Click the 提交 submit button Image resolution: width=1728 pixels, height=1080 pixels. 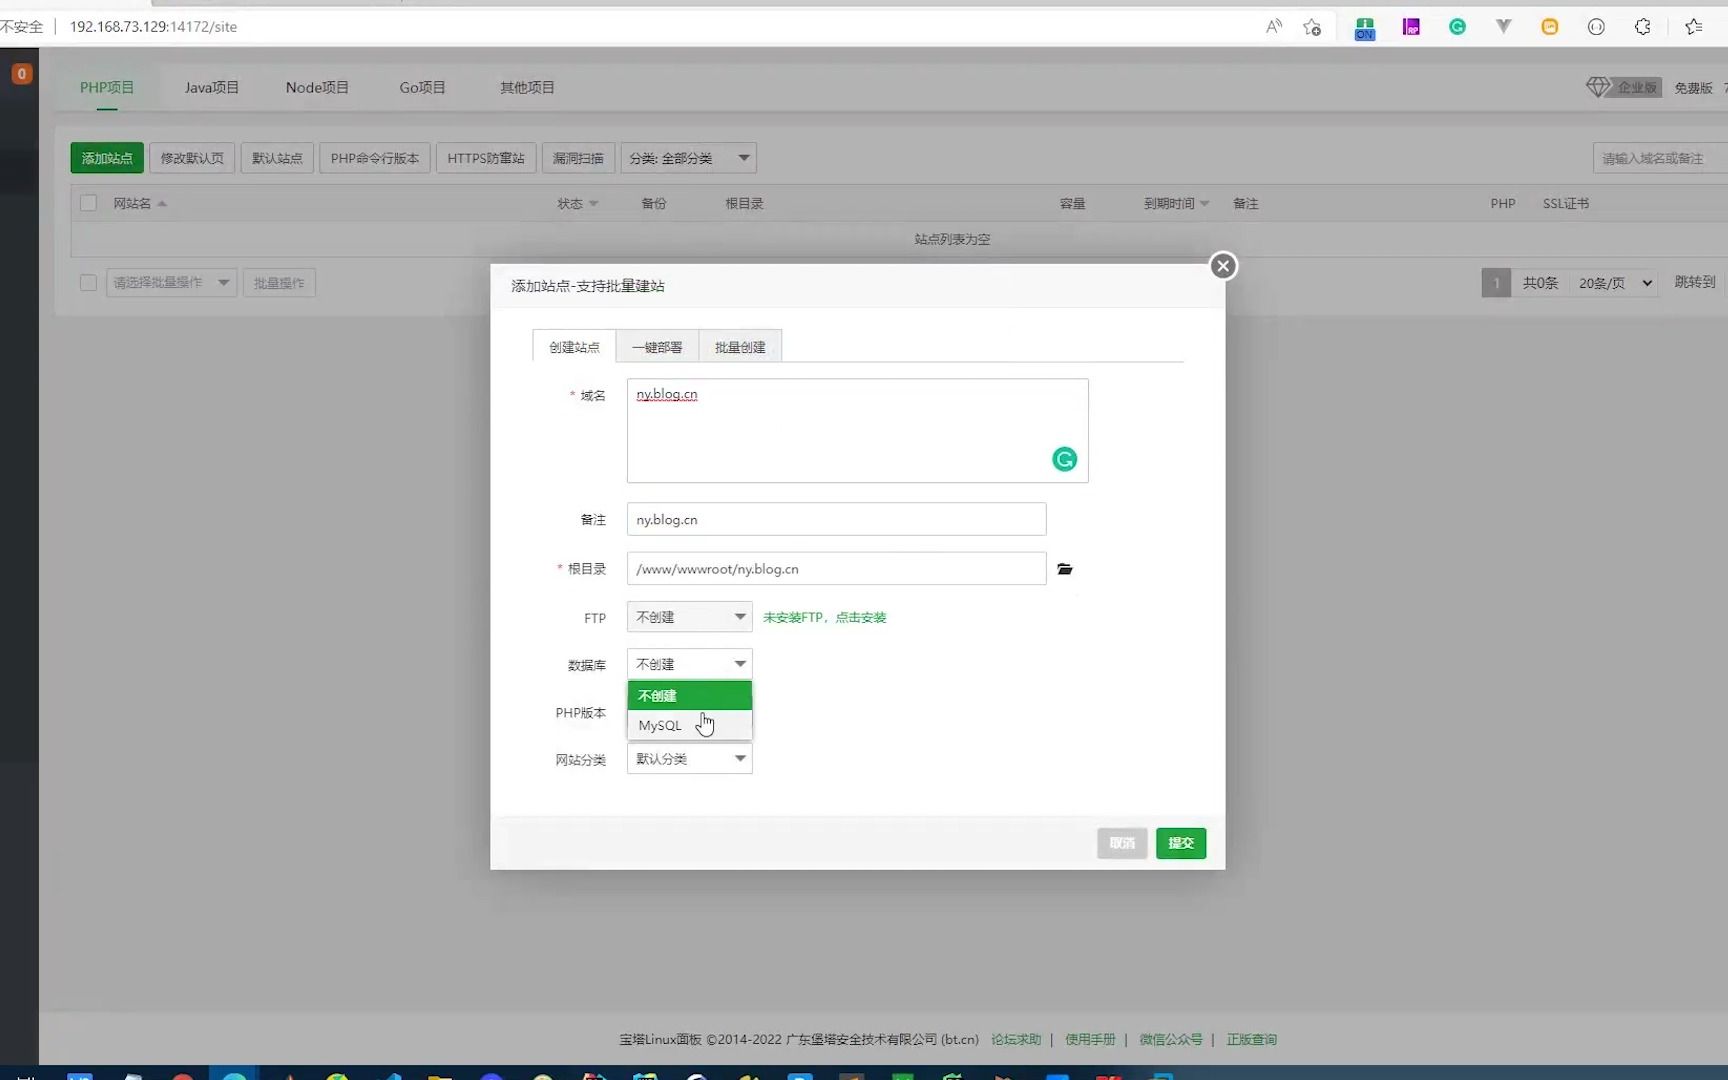[1180, 843]
